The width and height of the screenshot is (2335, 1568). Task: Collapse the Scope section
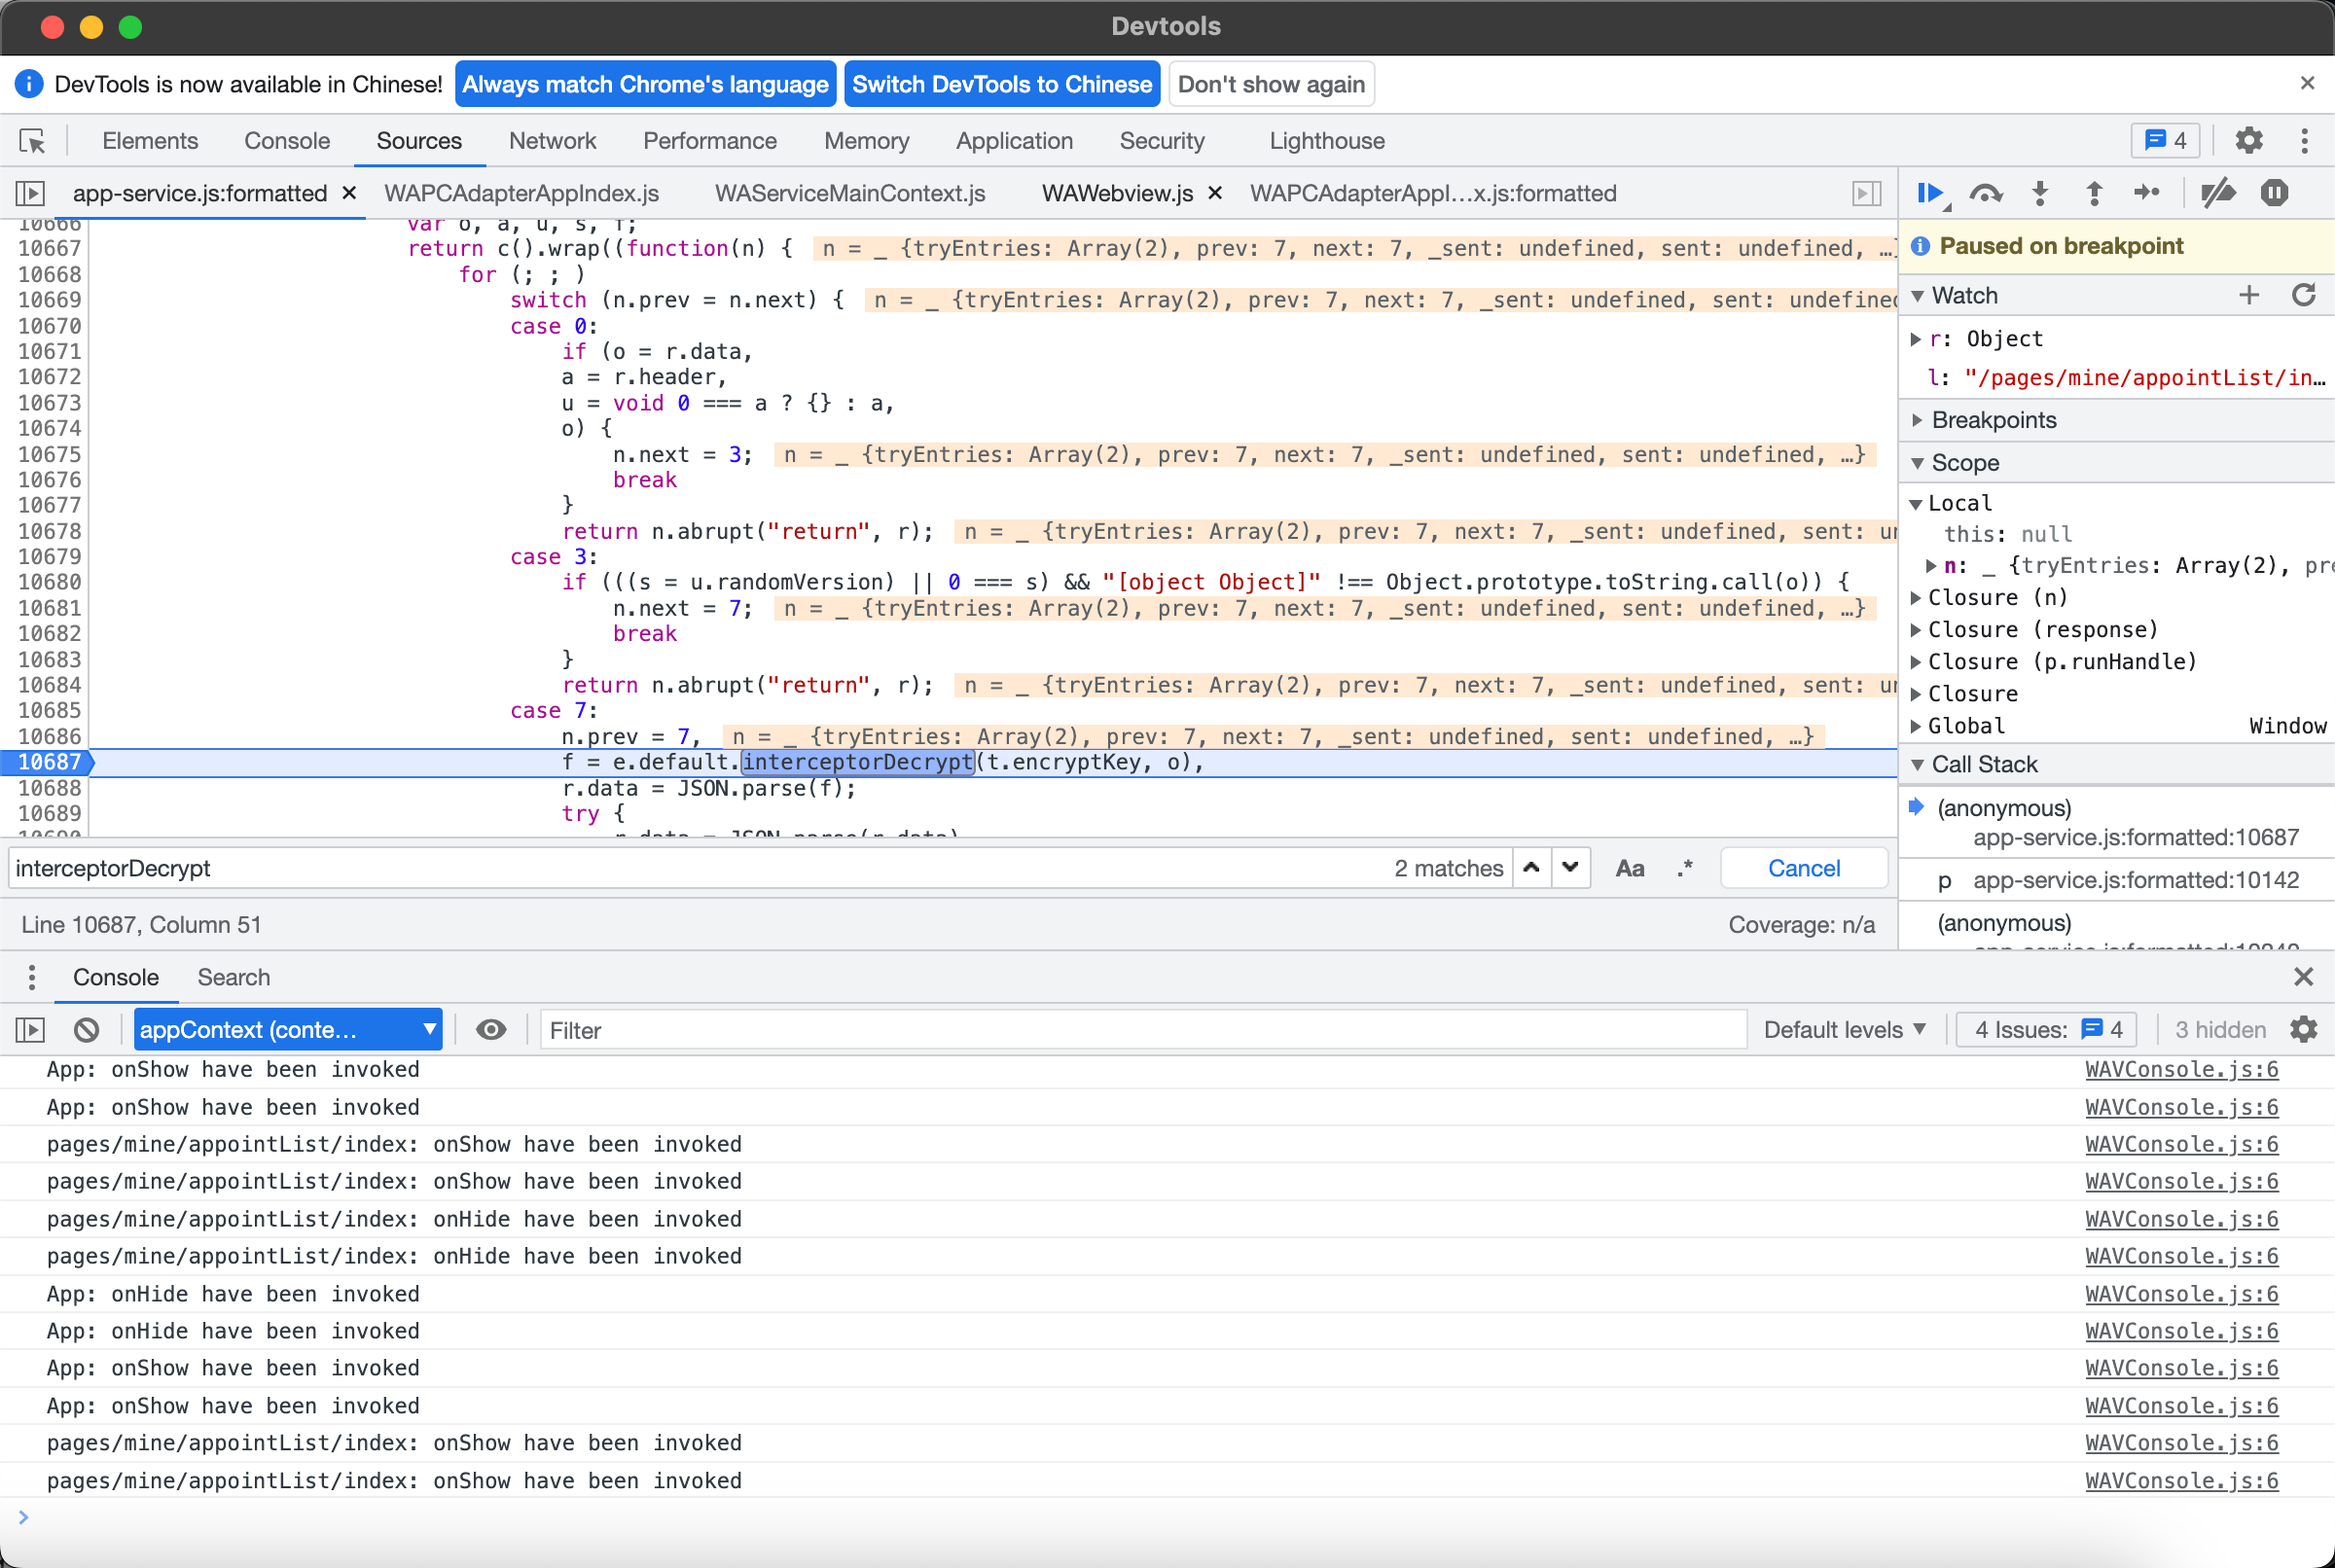pos(1917,463)
